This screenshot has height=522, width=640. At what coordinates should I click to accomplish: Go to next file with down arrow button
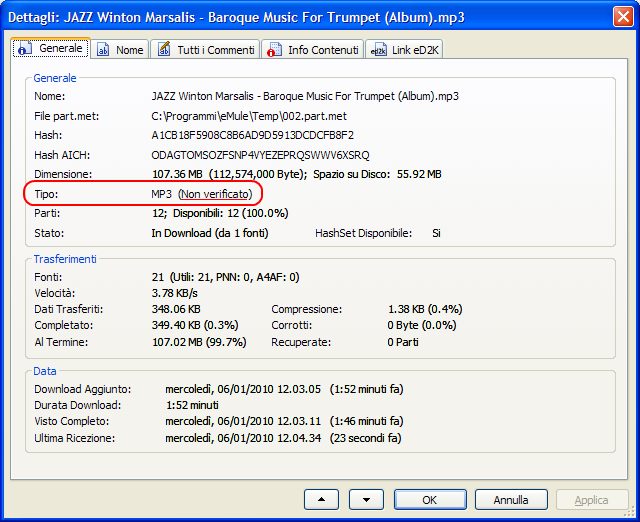[366, 500]
